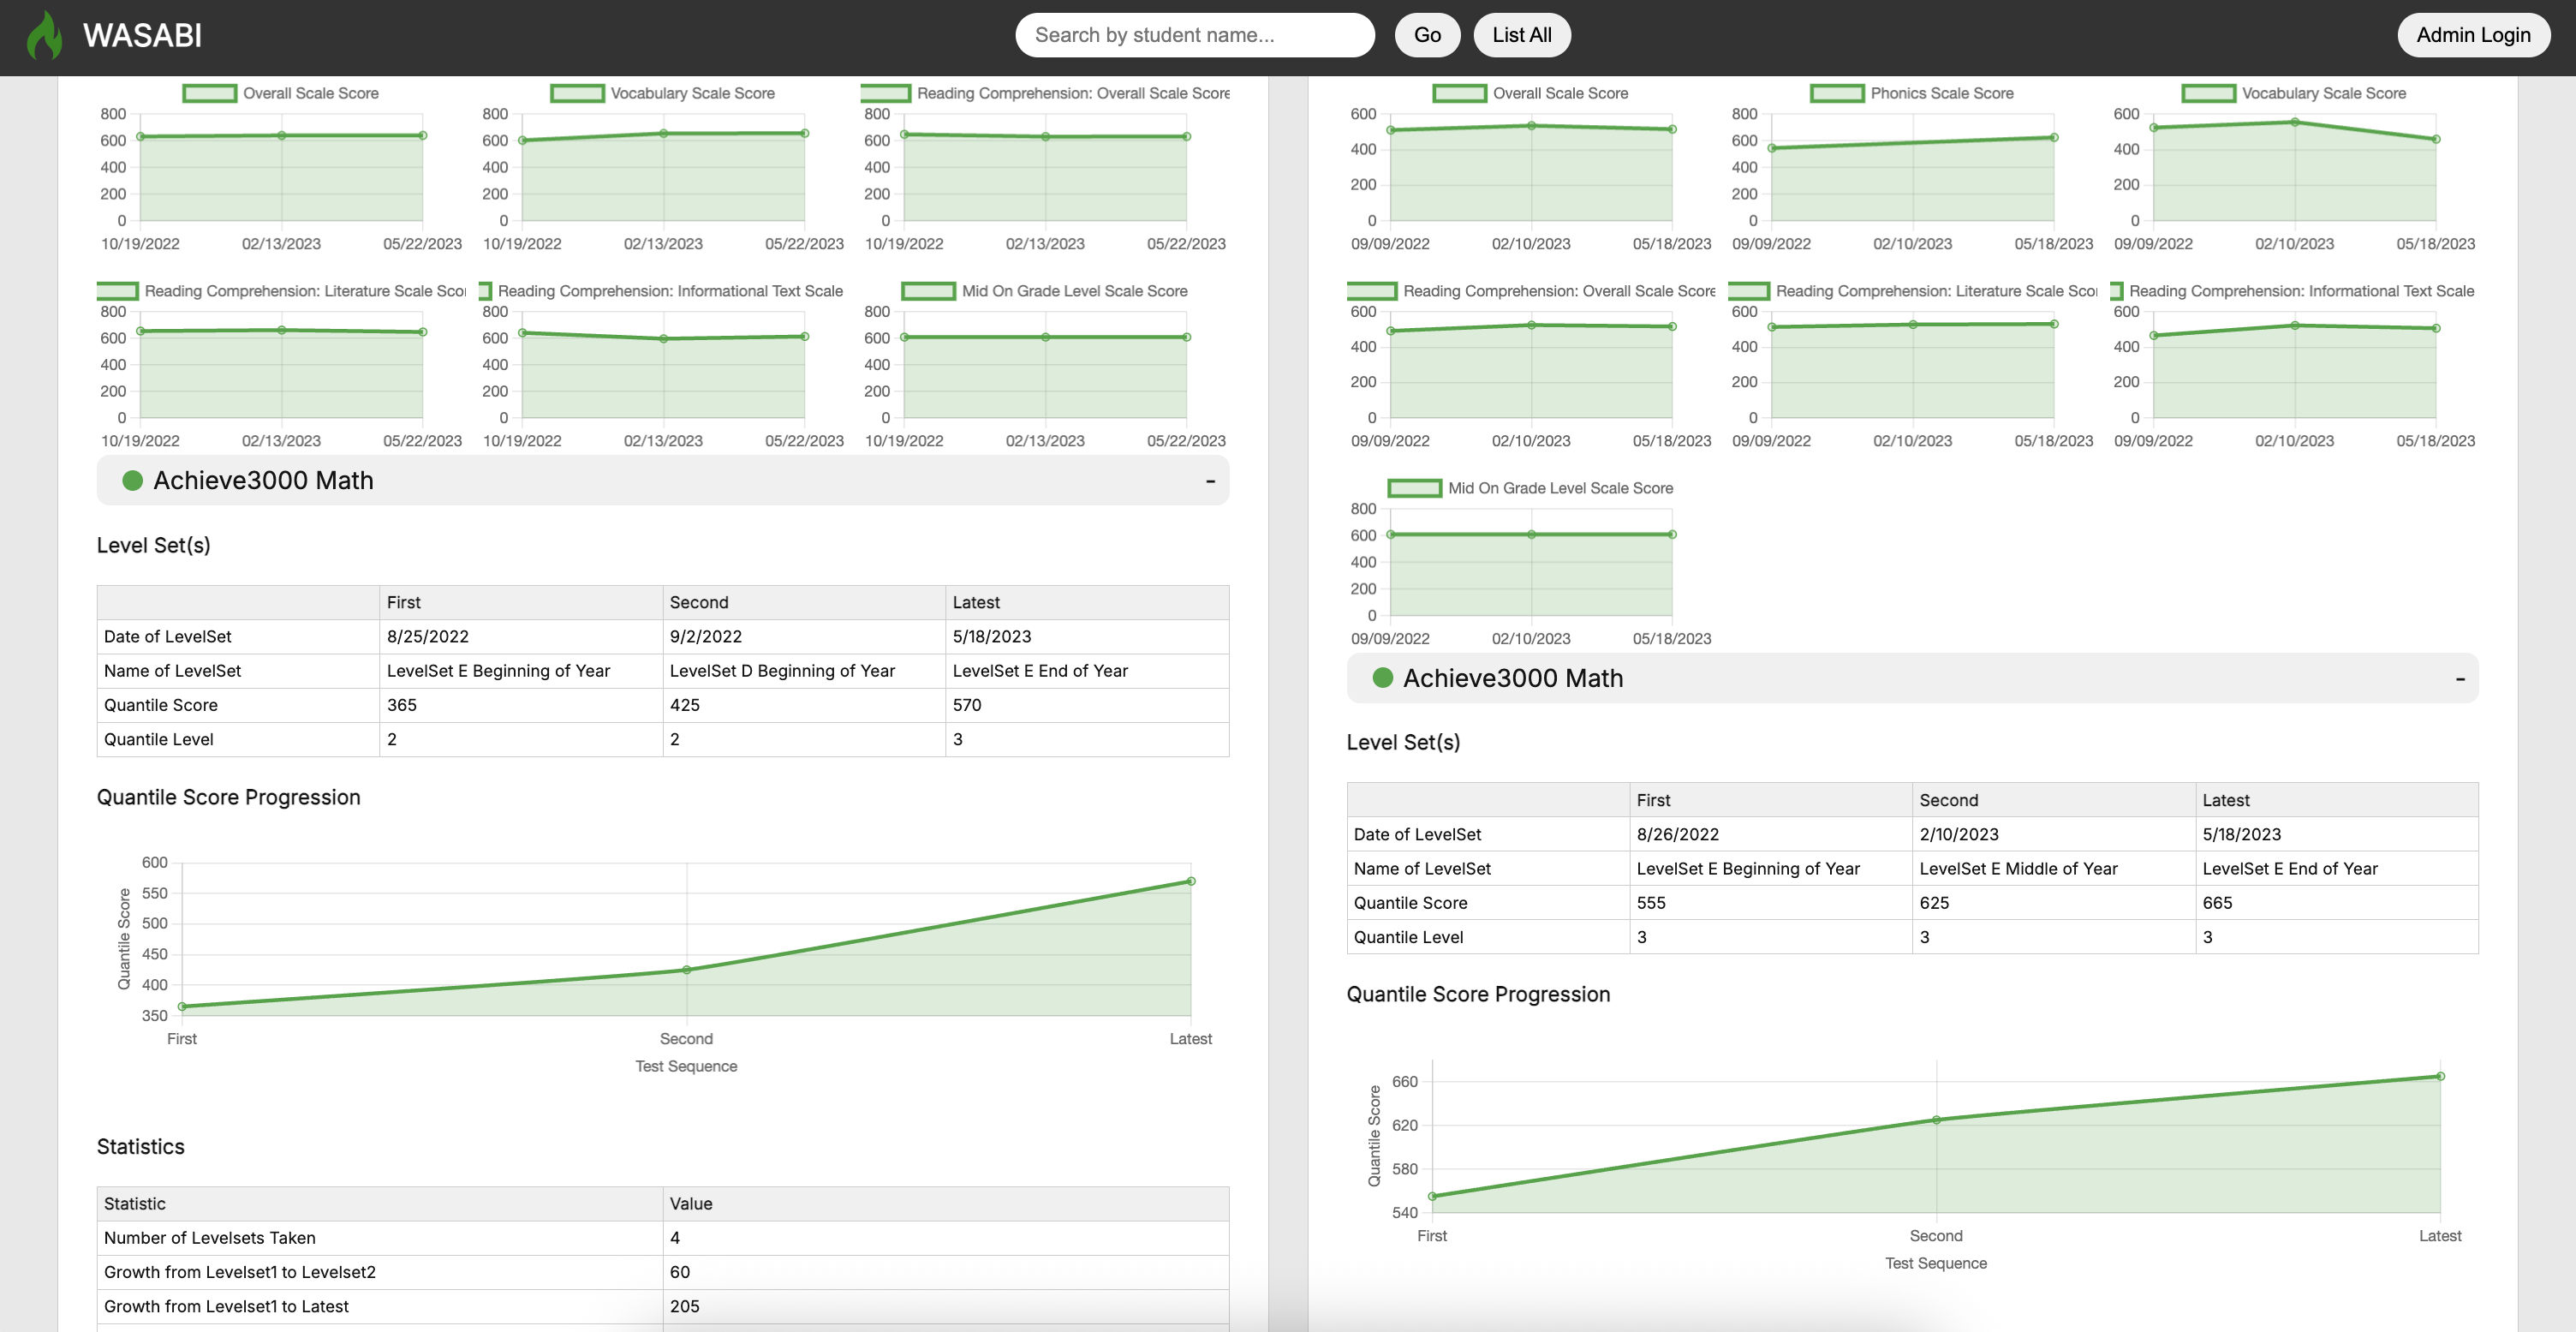Click Latest data point on right Quantile progression chart
Screen dimensions: 2576x1332
[2440, 1077]
